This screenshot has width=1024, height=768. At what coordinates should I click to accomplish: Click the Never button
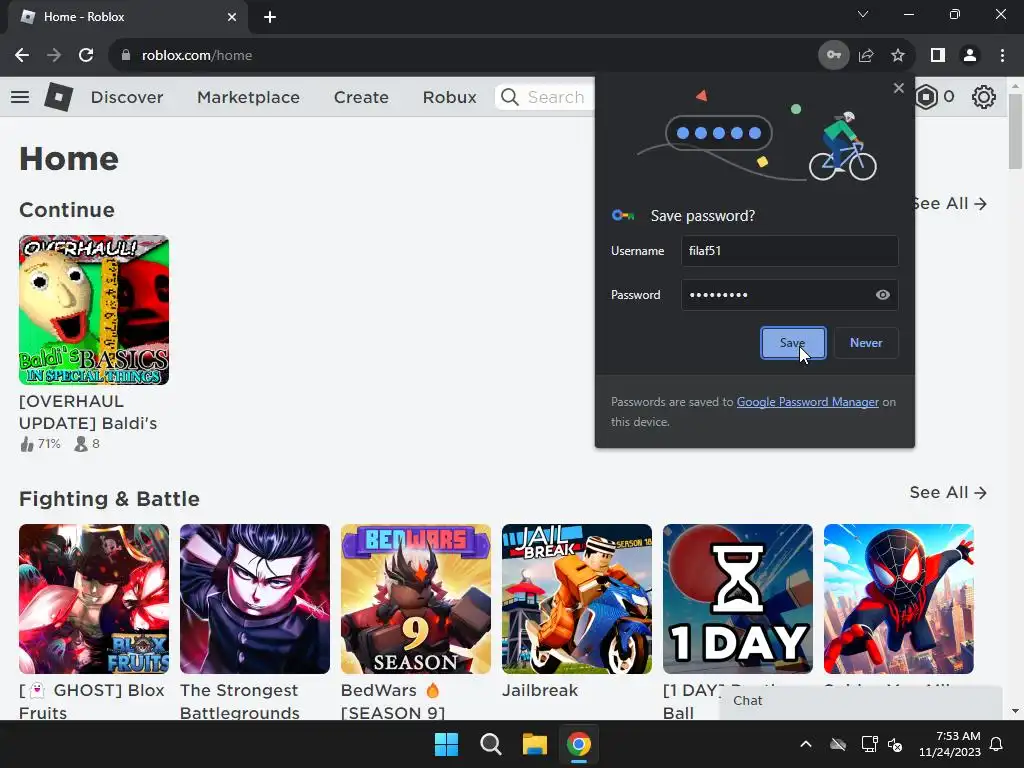pyautogui.click(x=866, y=343)
